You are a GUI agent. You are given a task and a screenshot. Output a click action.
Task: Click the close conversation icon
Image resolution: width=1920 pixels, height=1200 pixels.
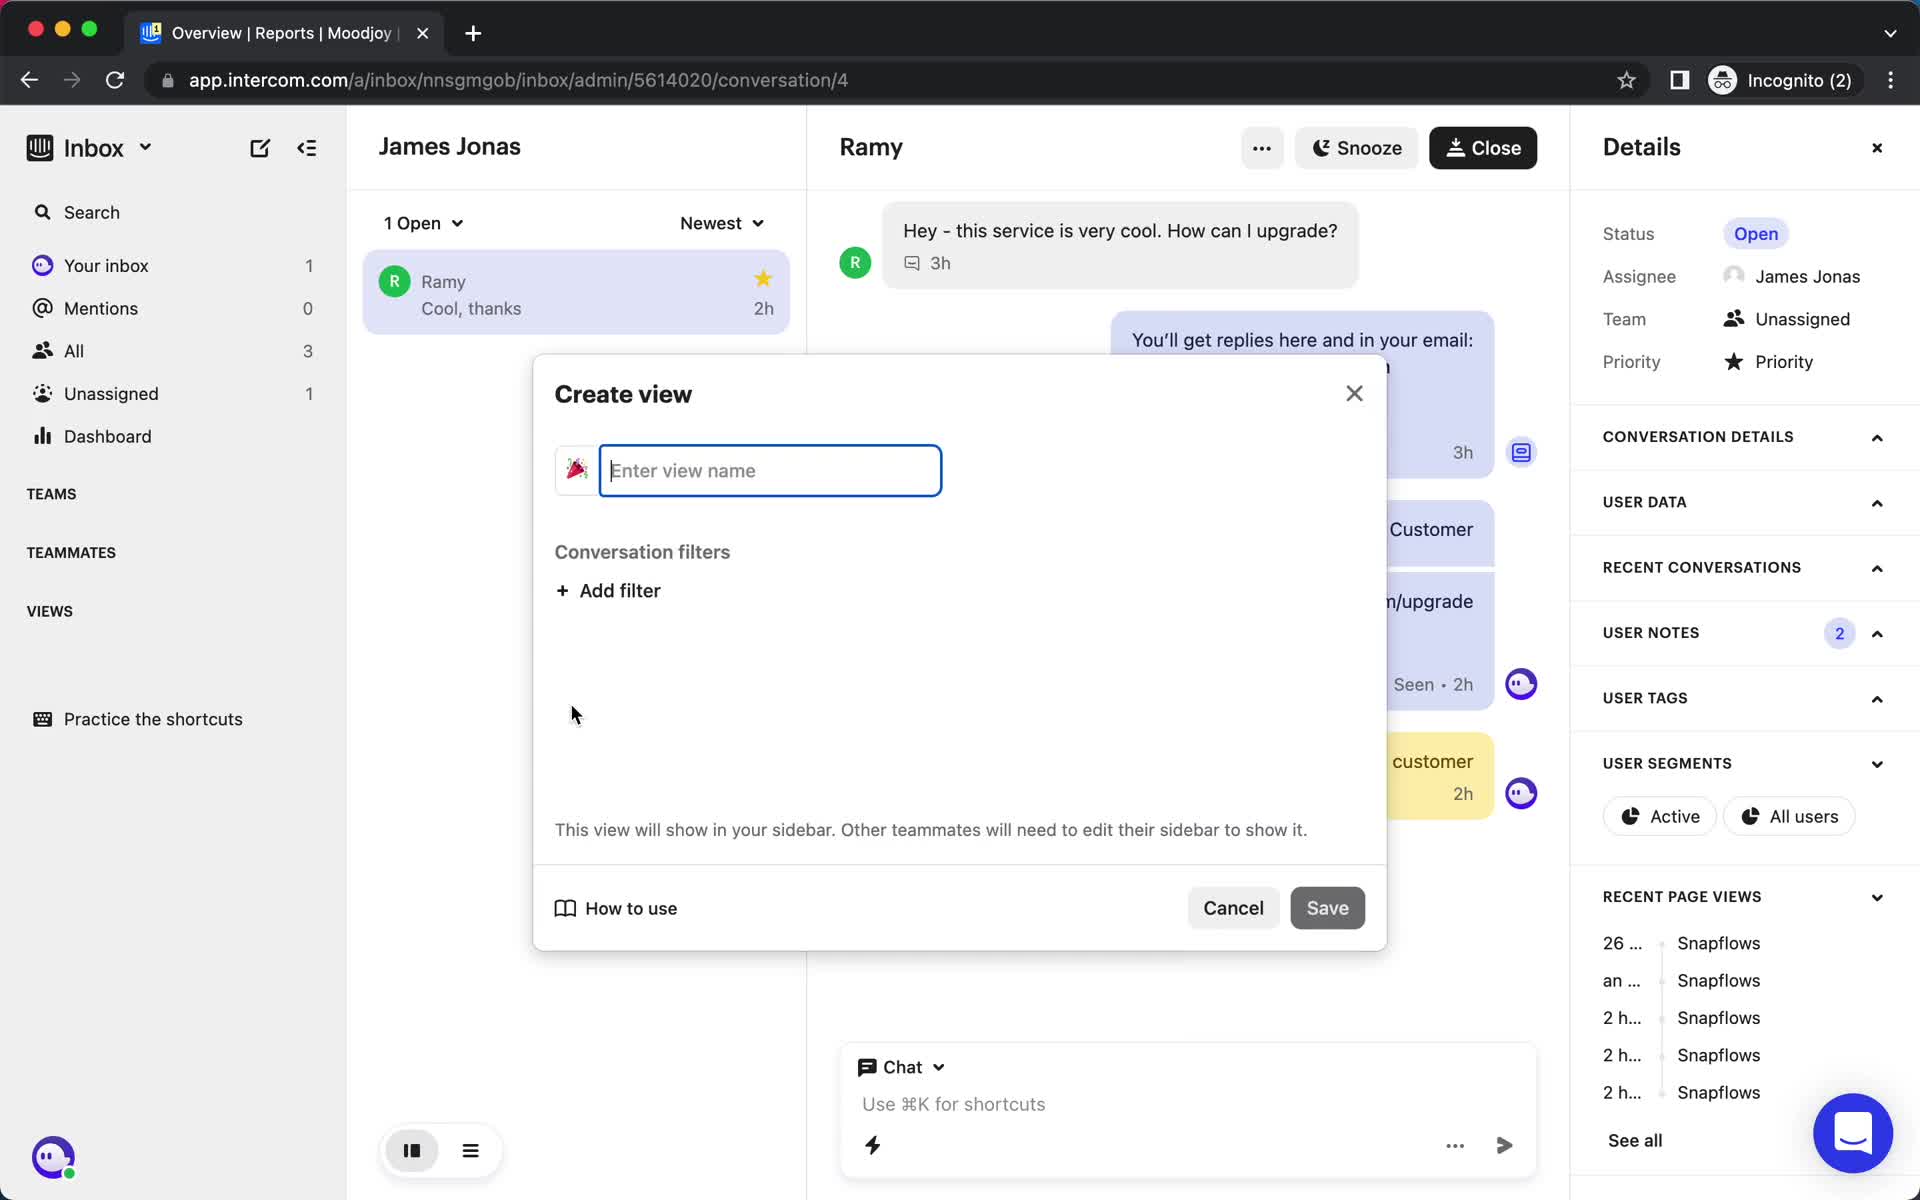tap(1482, 148)
